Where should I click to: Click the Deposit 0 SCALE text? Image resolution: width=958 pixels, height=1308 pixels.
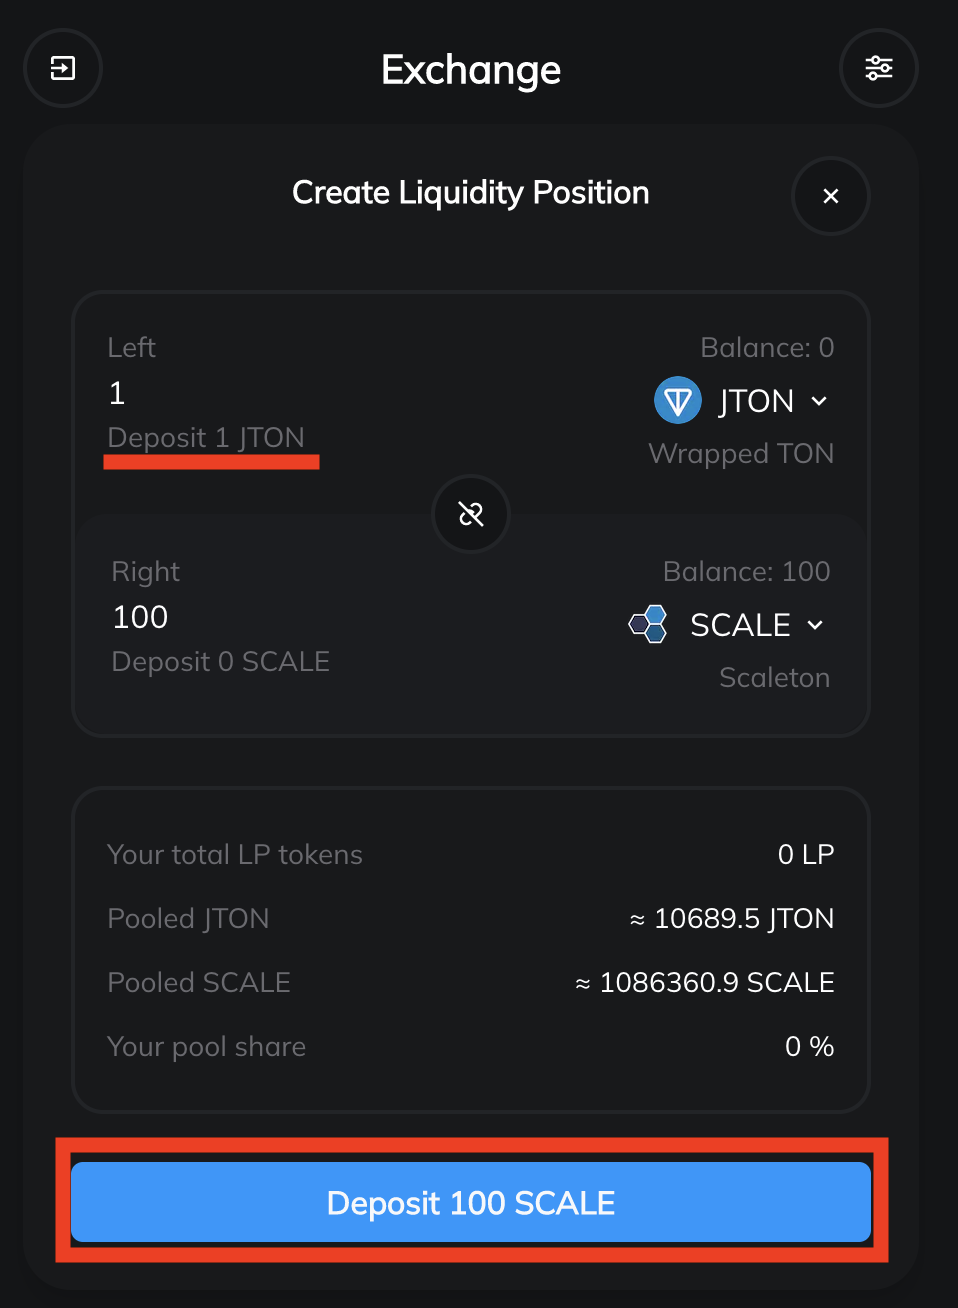point(221,662)
